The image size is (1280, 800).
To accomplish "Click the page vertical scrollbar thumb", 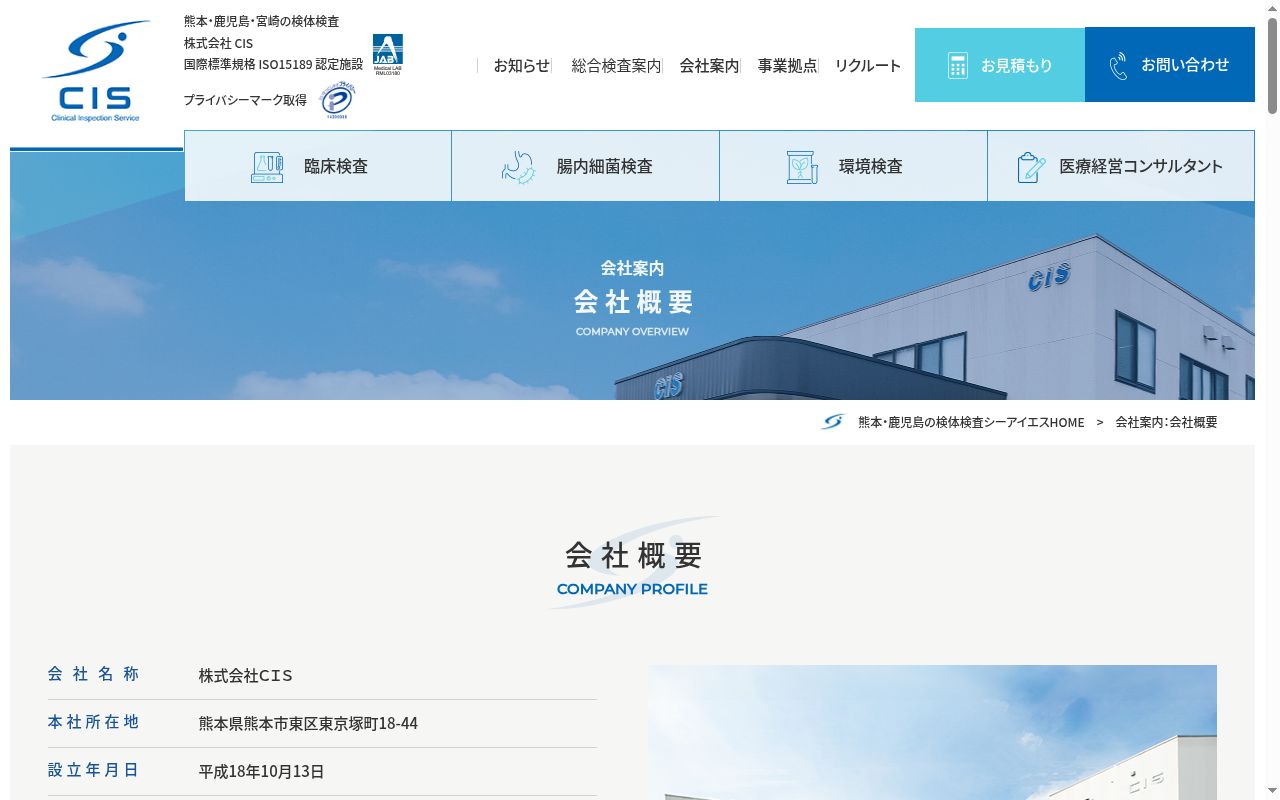I will point(1272,65).
